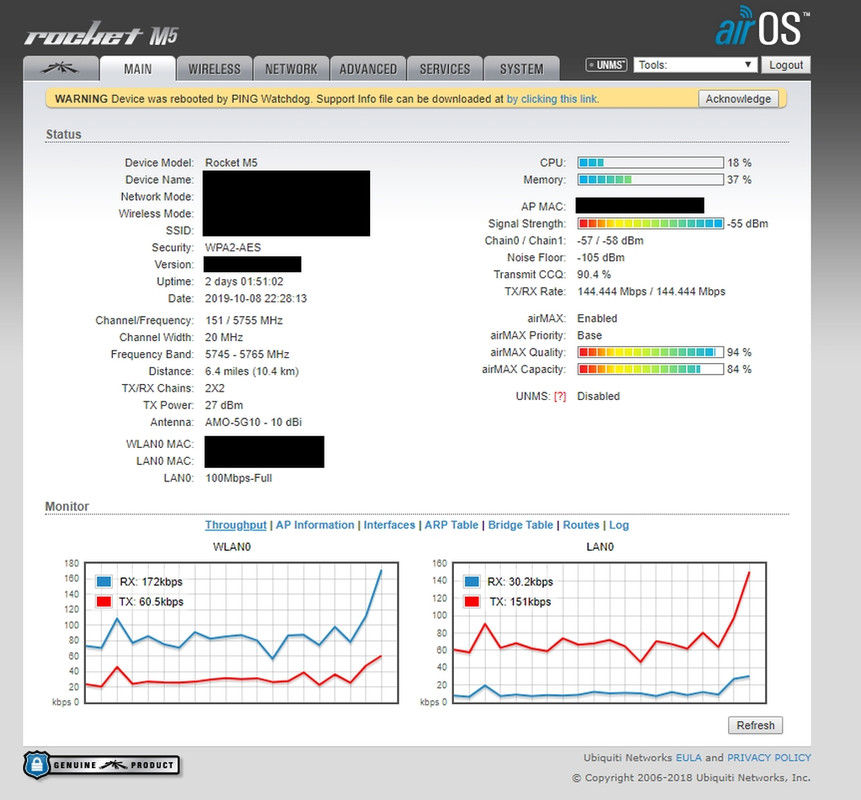Switch to the MAIN tab

(x=137, y=69)
